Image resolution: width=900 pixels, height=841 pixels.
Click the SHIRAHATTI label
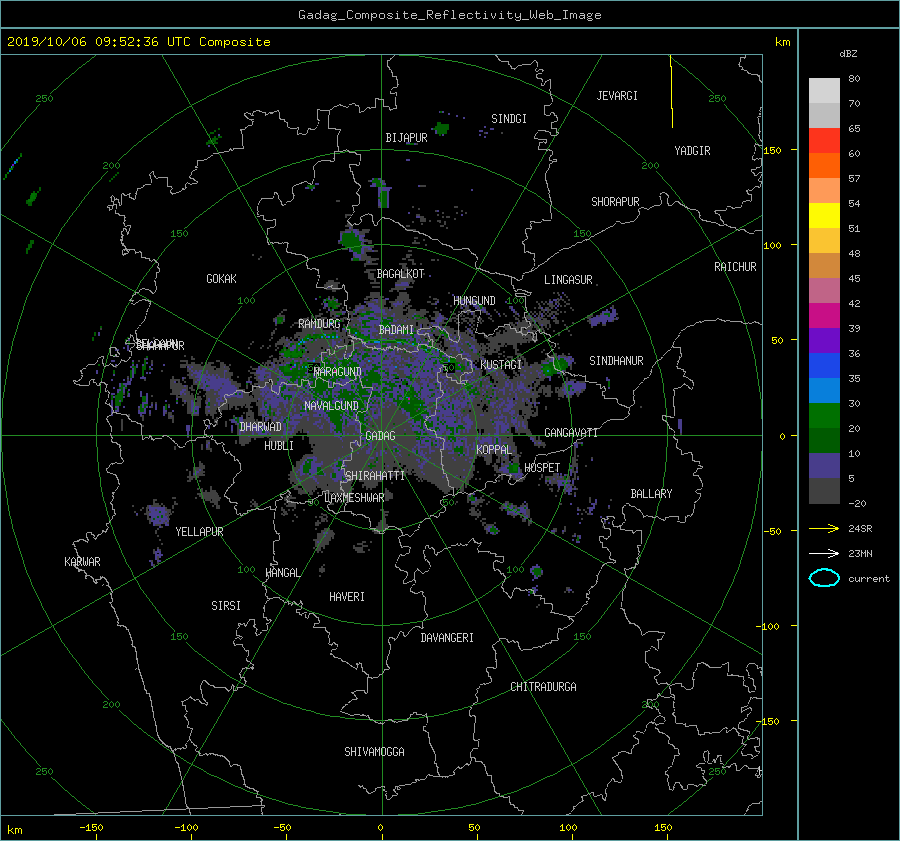[375, 476]
